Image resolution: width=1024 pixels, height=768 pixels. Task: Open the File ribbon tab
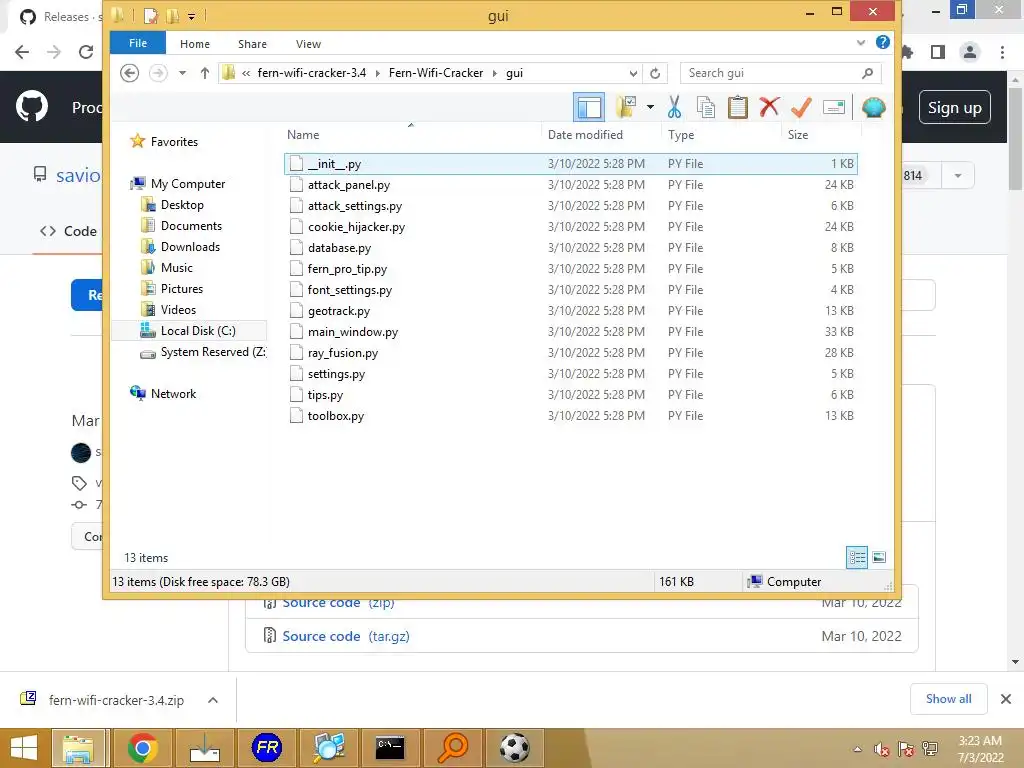138,43
